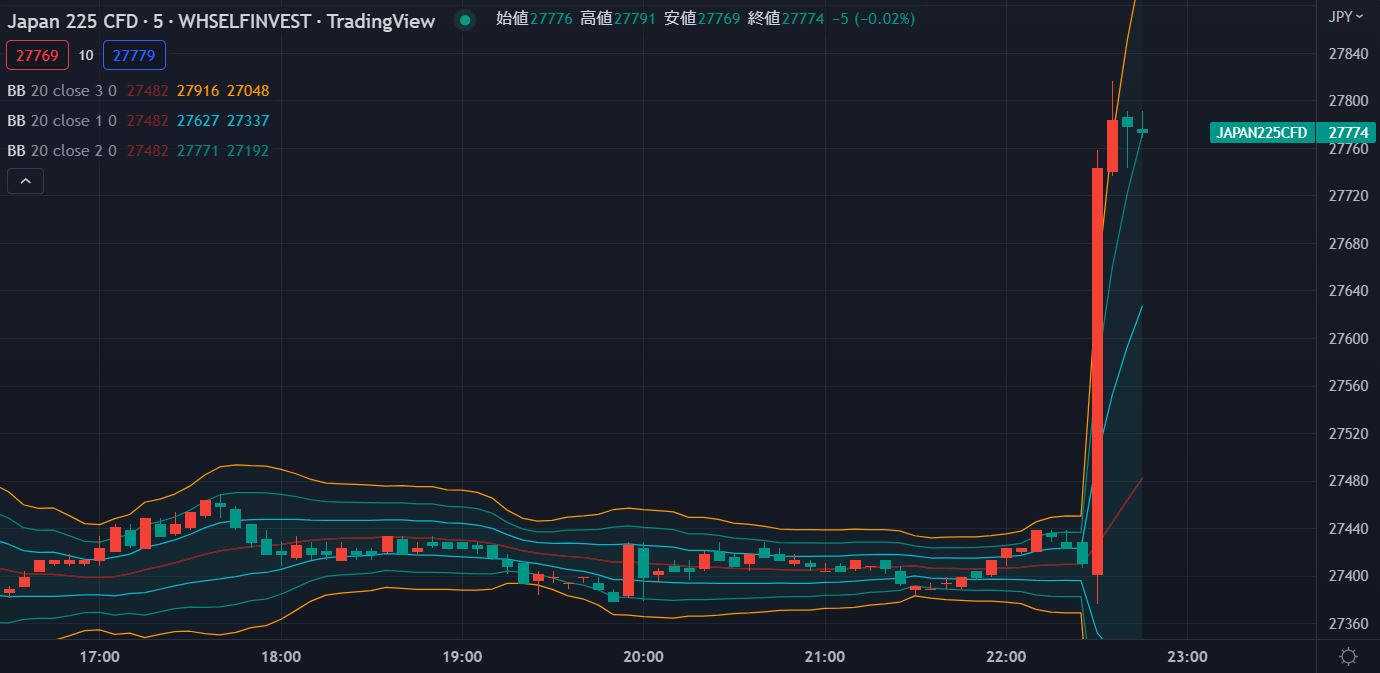This screenshot has height=673, width=1380.
Task: Click the 27640 price axis label
Action: point(1348,291)
